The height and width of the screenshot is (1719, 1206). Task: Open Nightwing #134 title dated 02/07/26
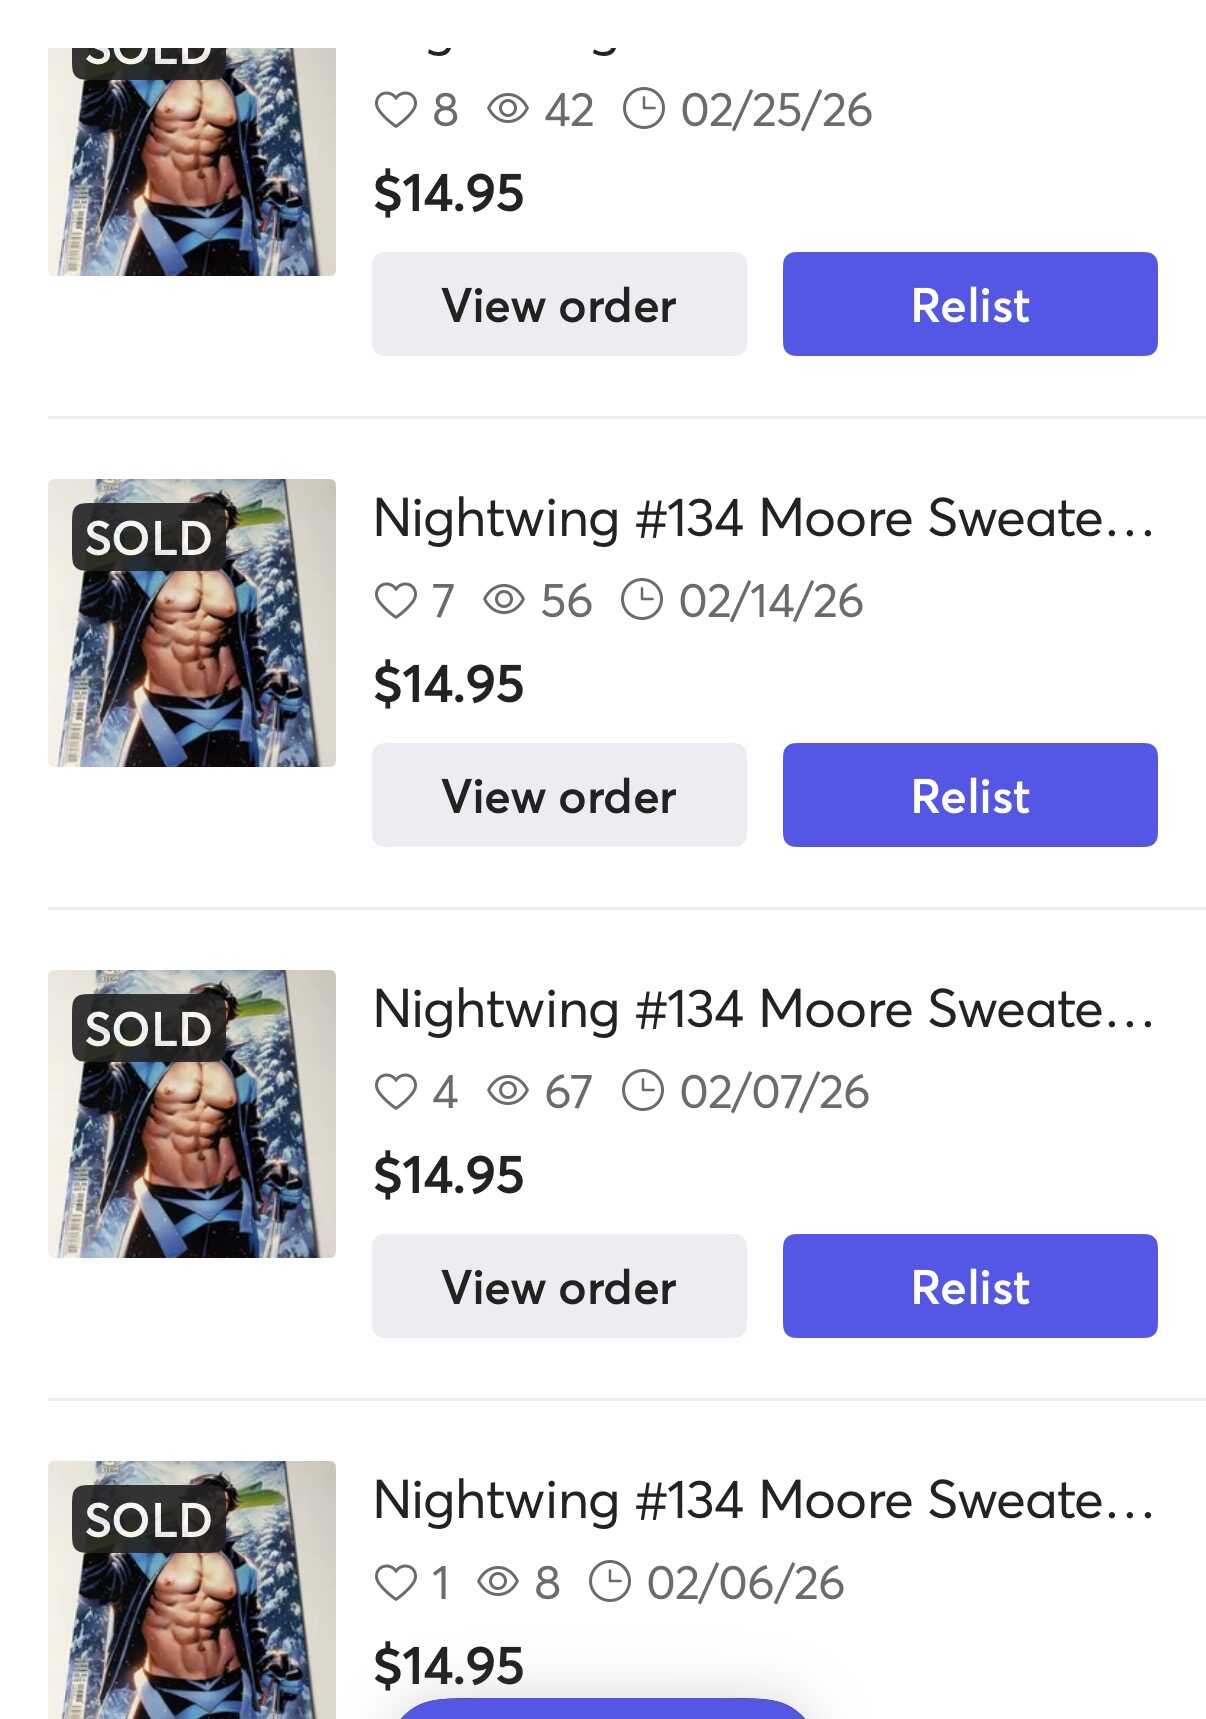pyautogui.click(x=763, y=1010)
